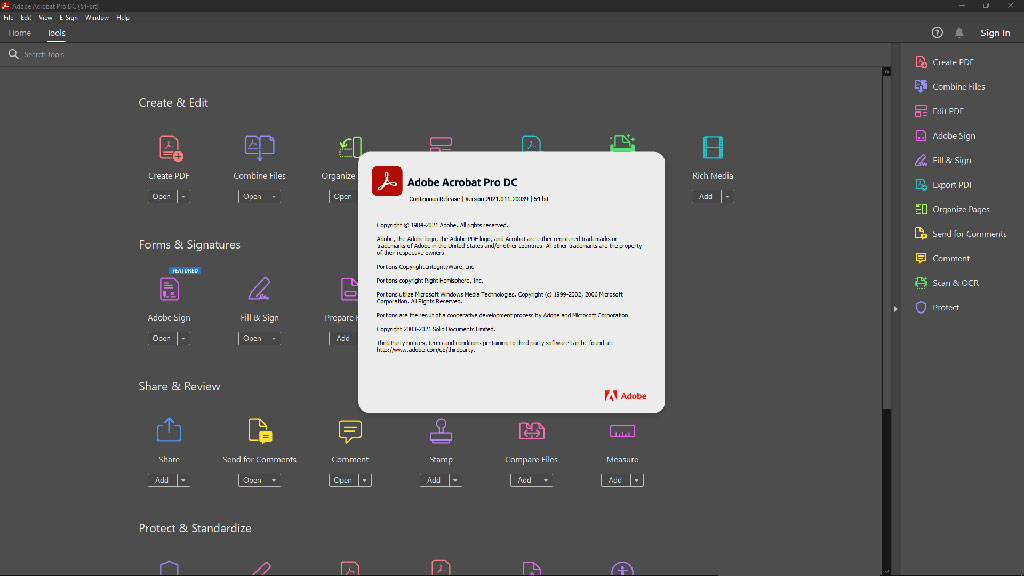The image size is (1024, 576).
Task: Select the Measure tool icon
Action: pos(622,431)
